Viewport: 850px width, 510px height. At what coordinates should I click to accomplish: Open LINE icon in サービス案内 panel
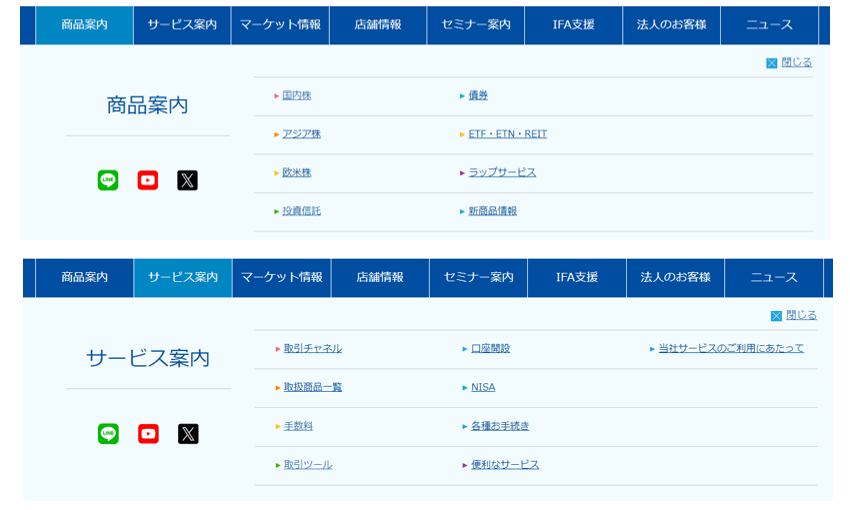point(108,434)
